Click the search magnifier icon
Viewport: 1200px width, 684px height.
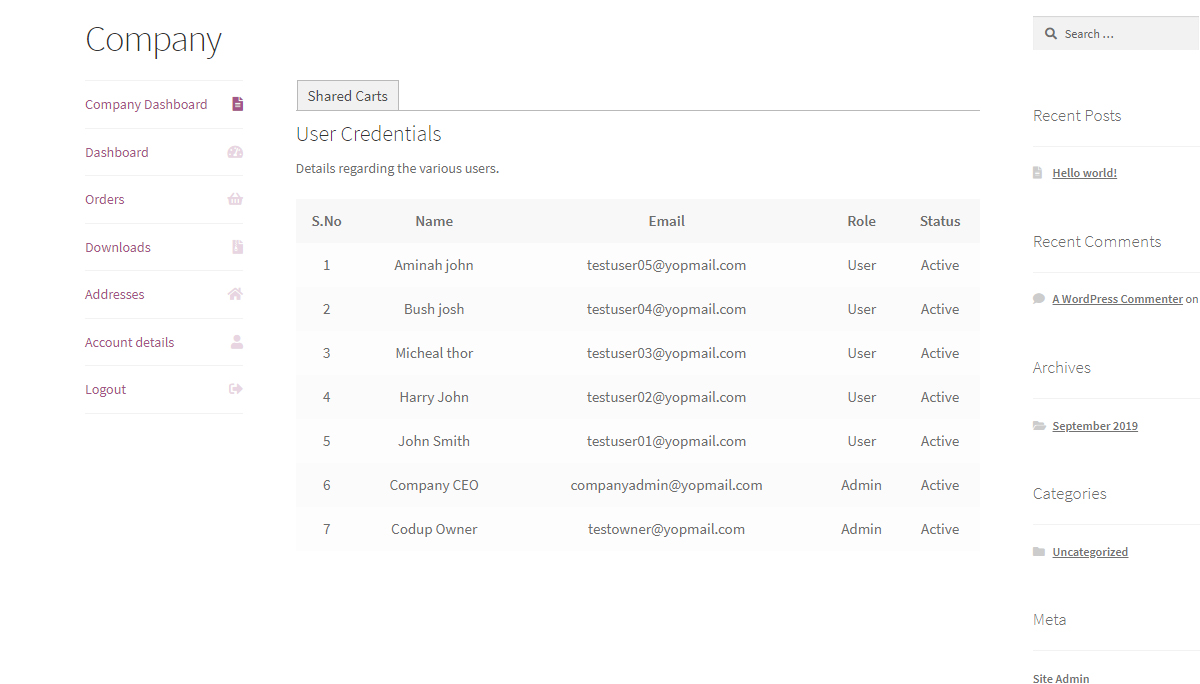(x=1051, y=32)
